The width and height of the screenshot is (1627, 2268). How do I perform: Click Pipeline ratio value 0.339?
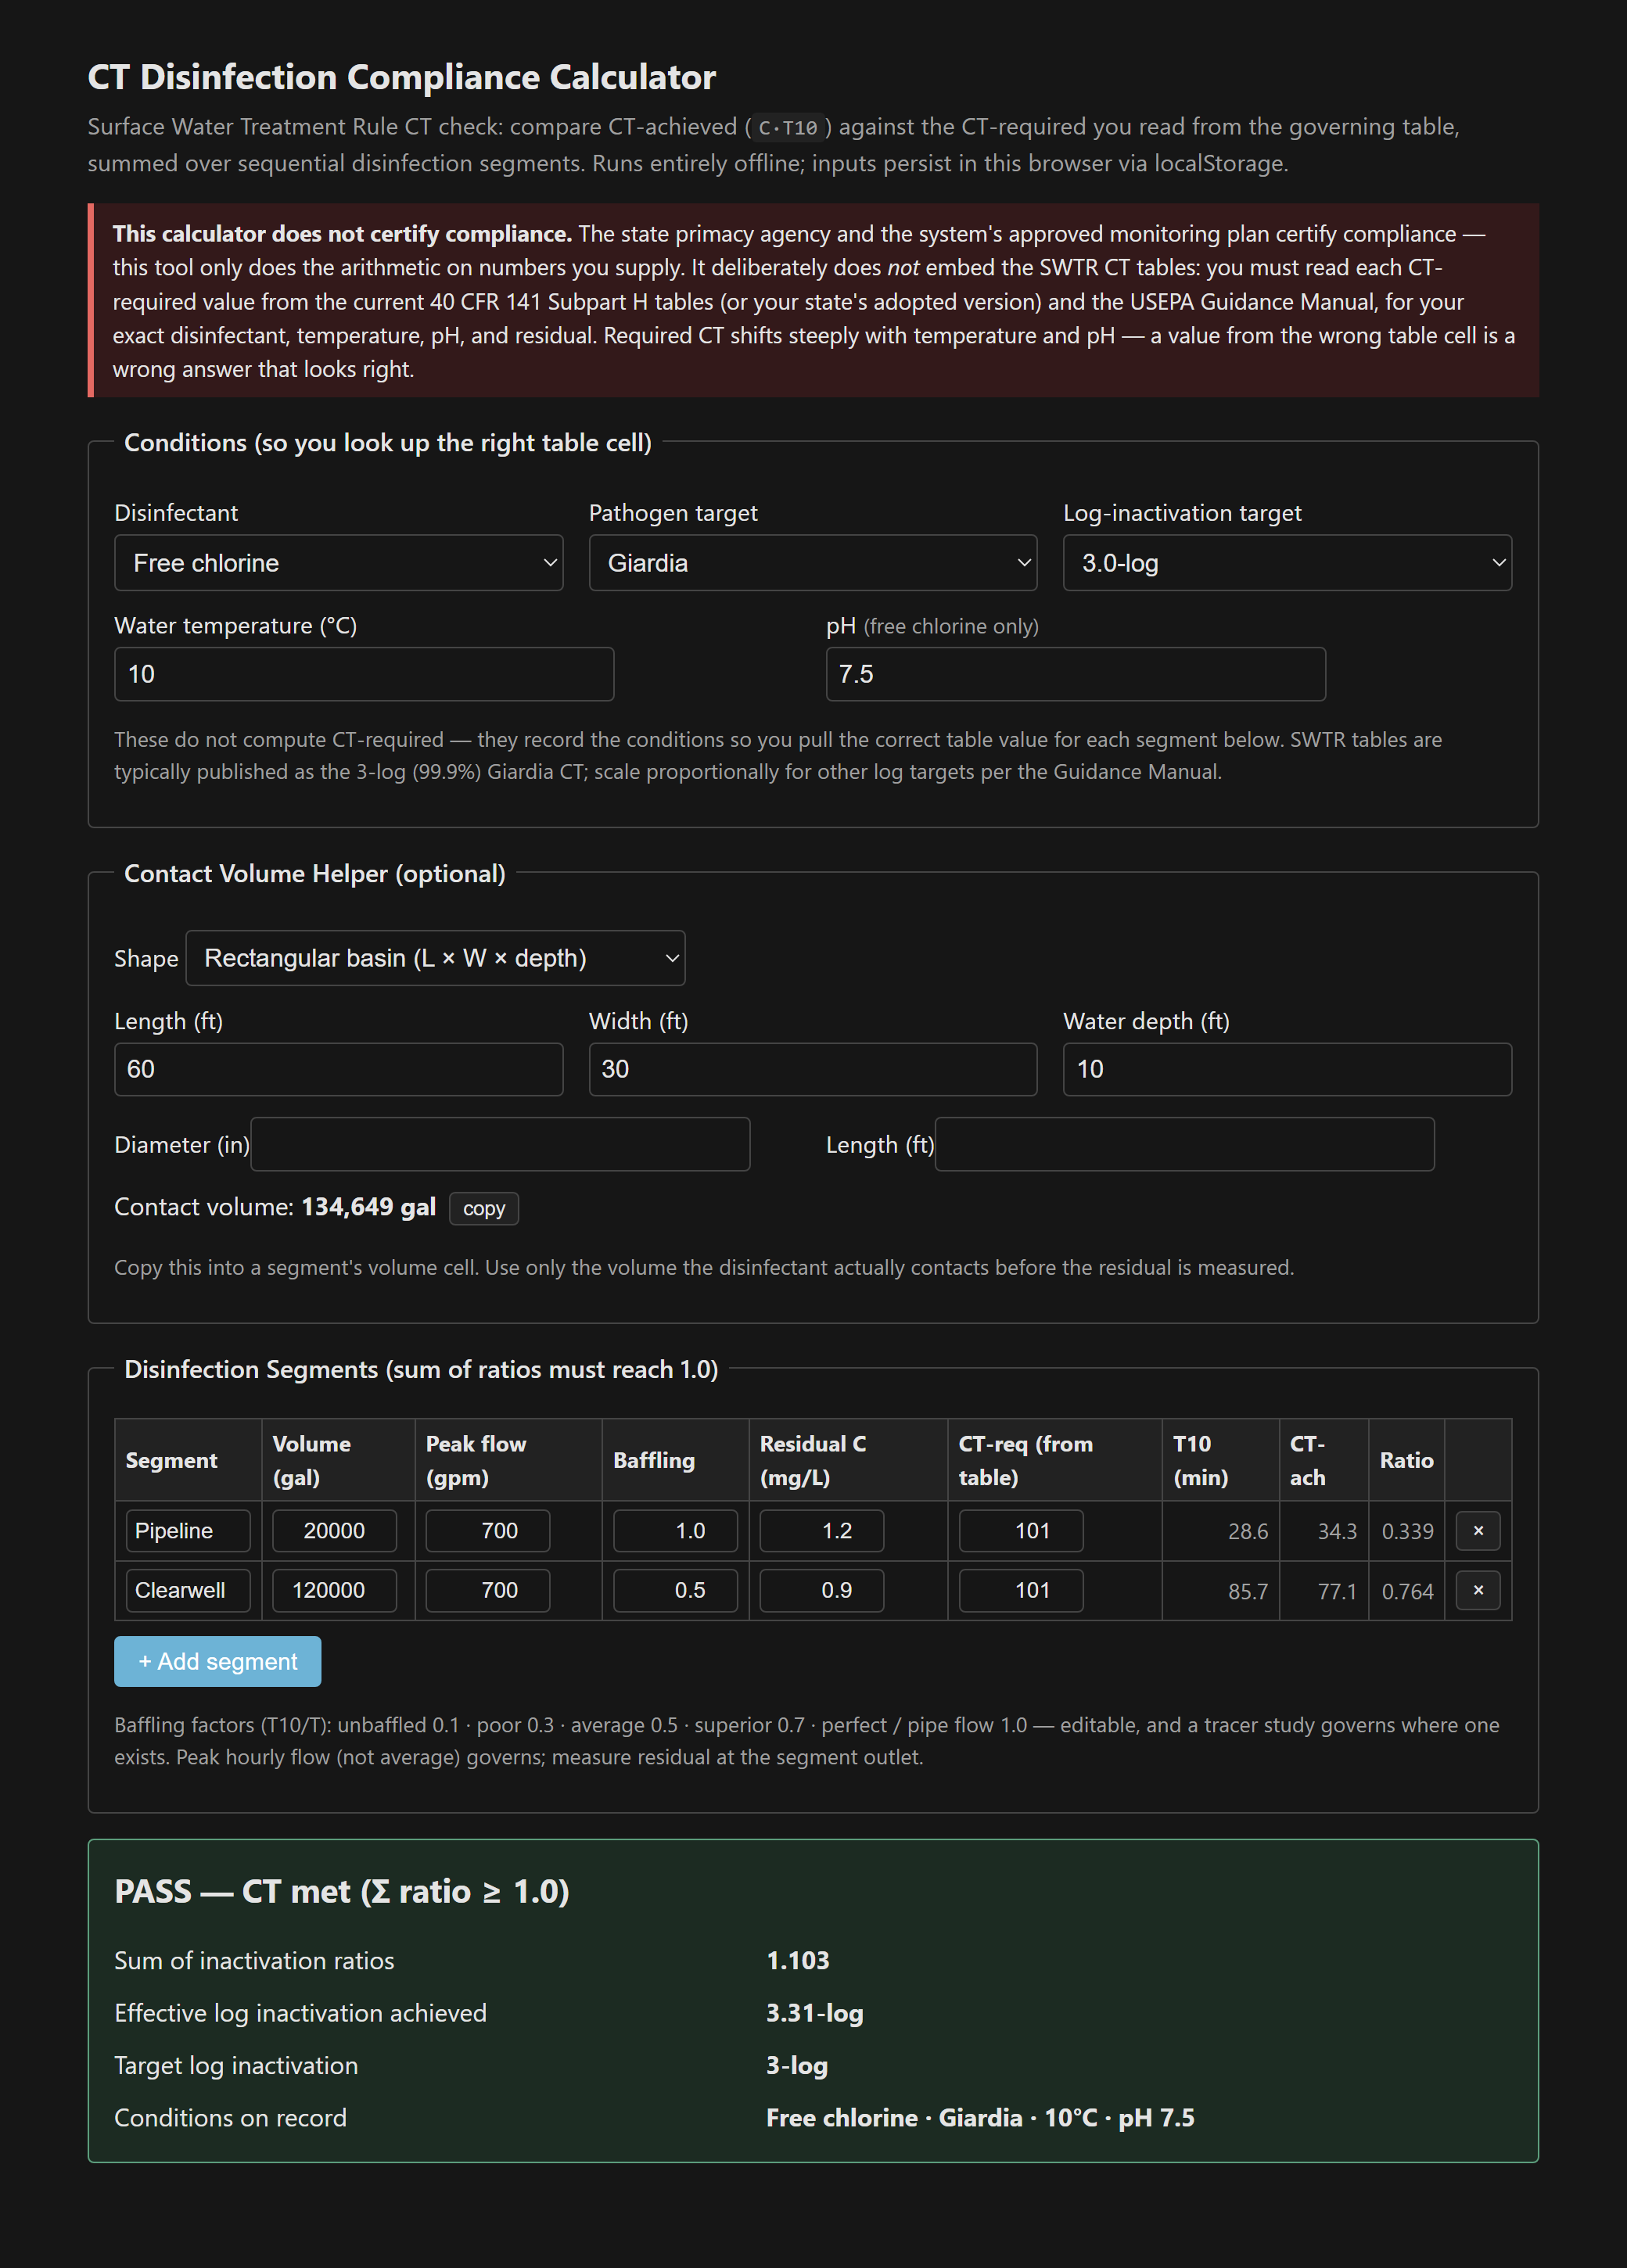click(x=1407, y=1532)
